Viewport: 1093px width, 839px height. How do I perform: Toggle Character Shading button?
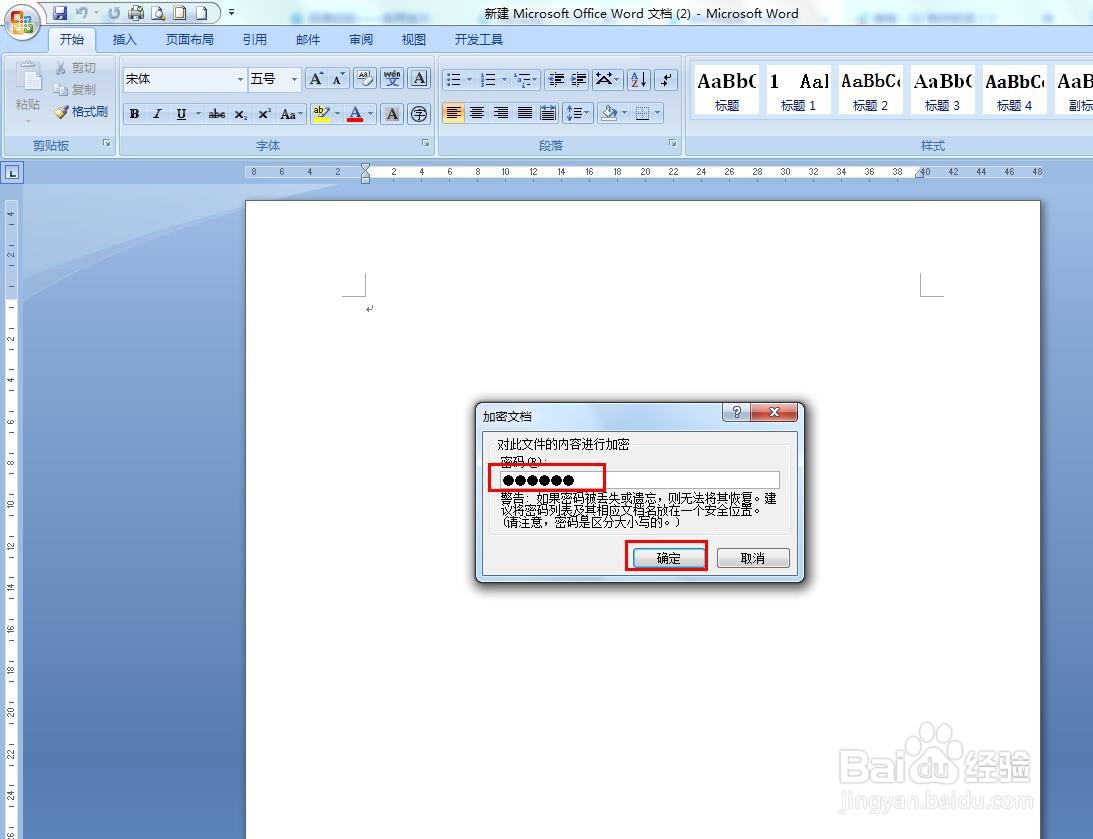(x=392, y=114)
